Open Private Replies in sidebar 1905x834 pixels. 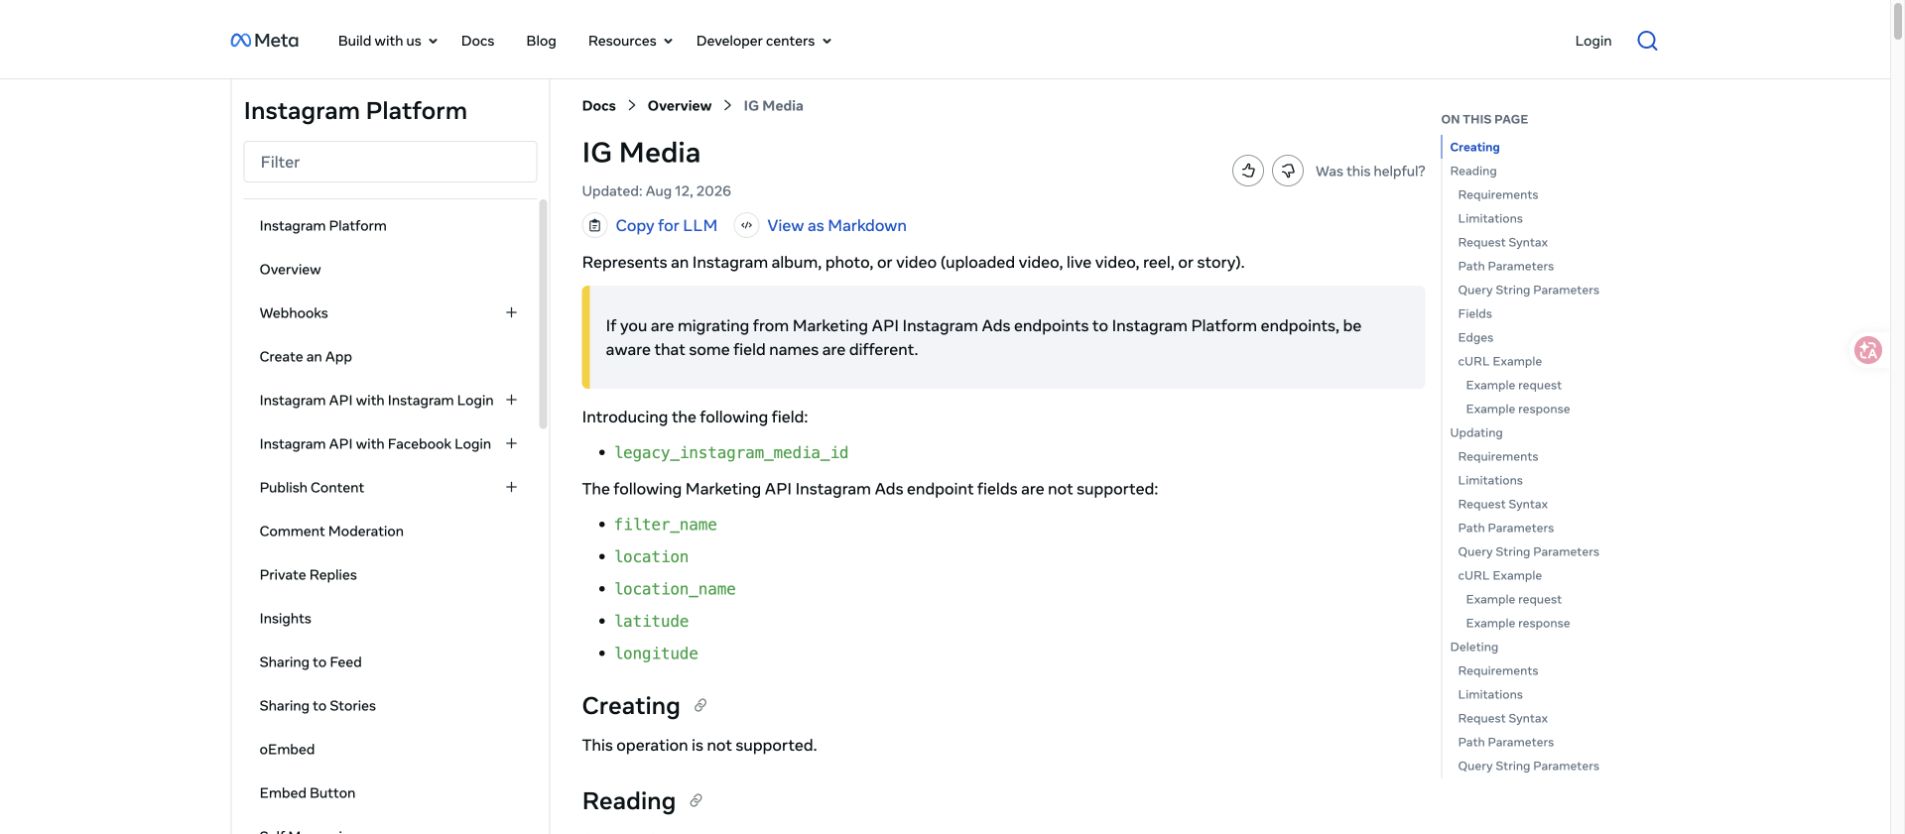pos(308,574)
